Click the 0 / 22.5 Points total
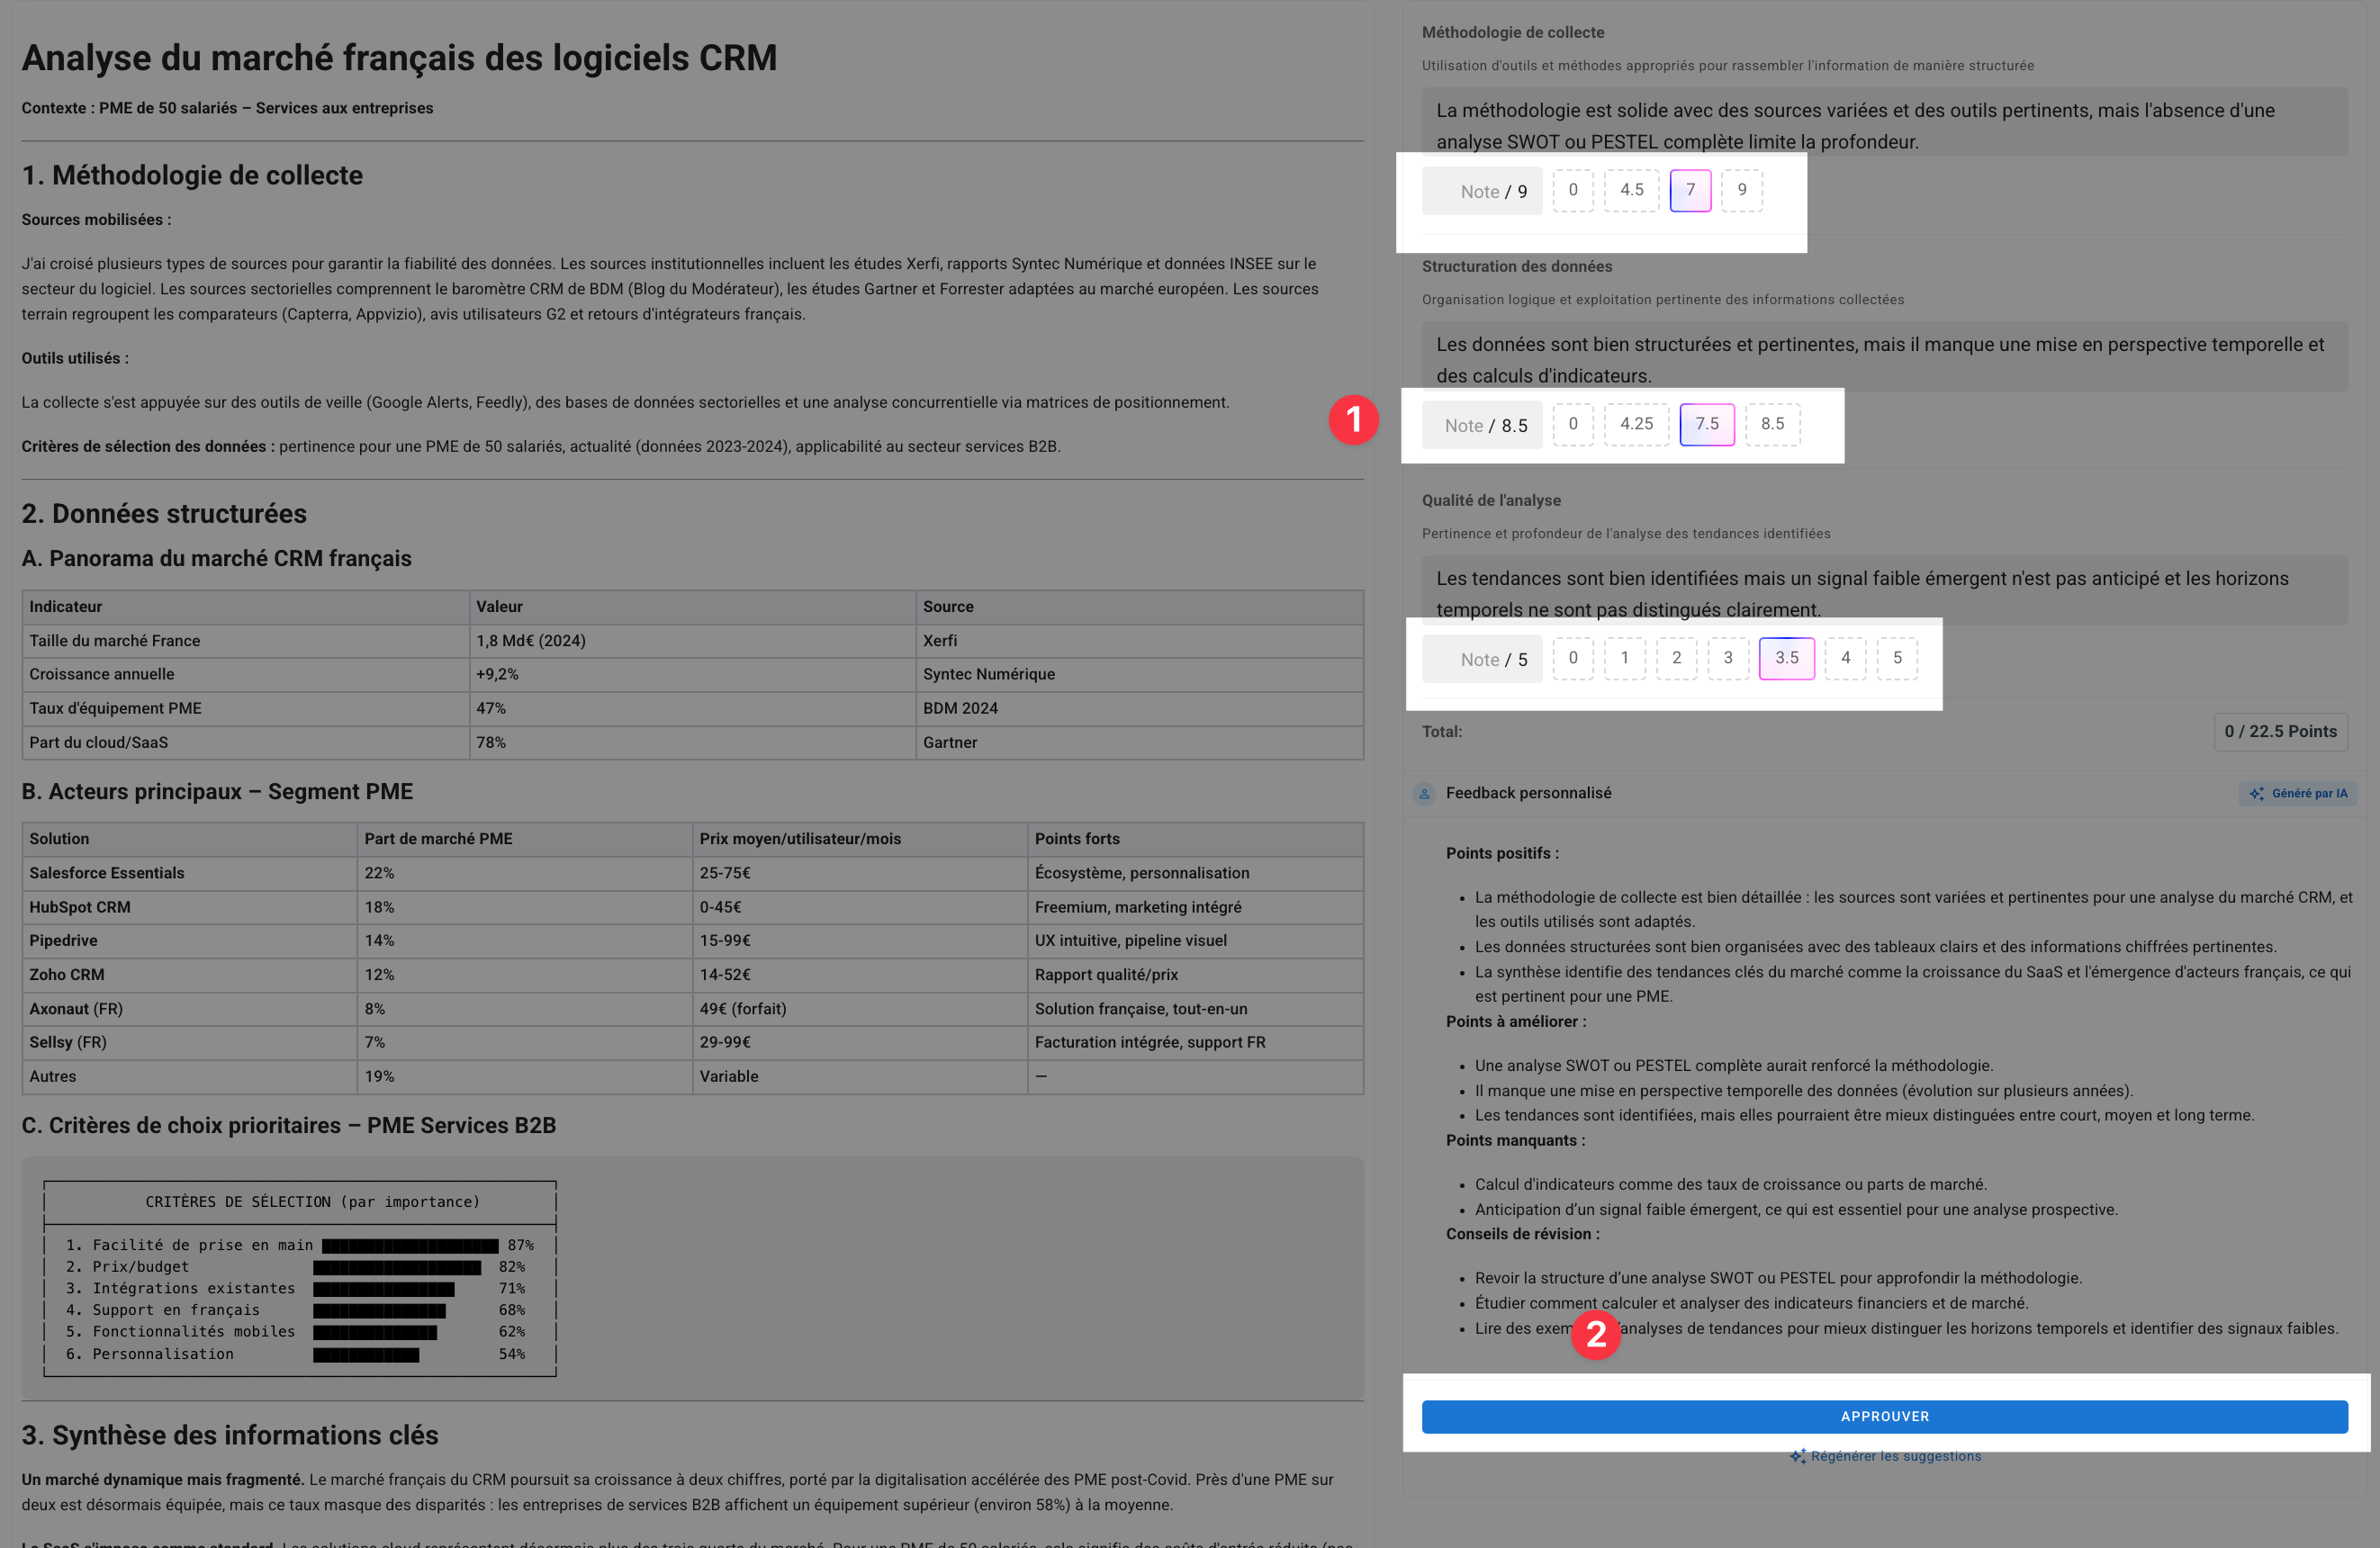2380x1548 pixels. 2280,731
